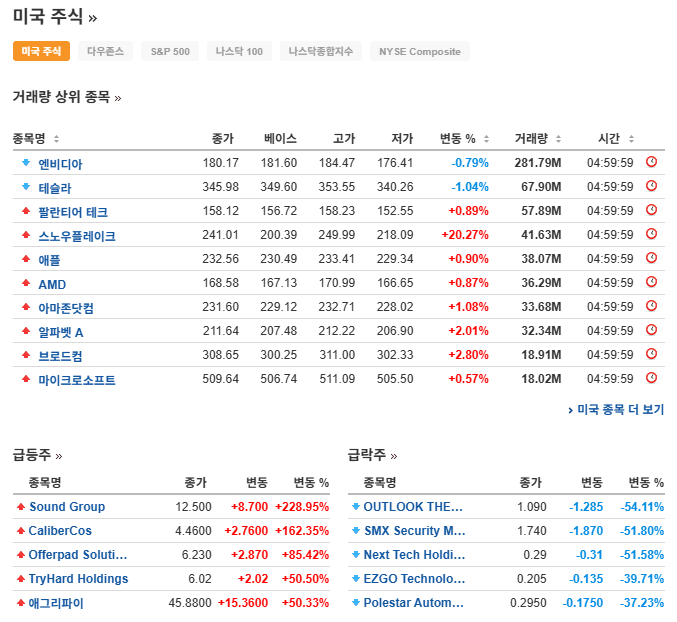Click the clock icon in 알파벳 A row
677x622 pixels.
[x=651, y=330]
